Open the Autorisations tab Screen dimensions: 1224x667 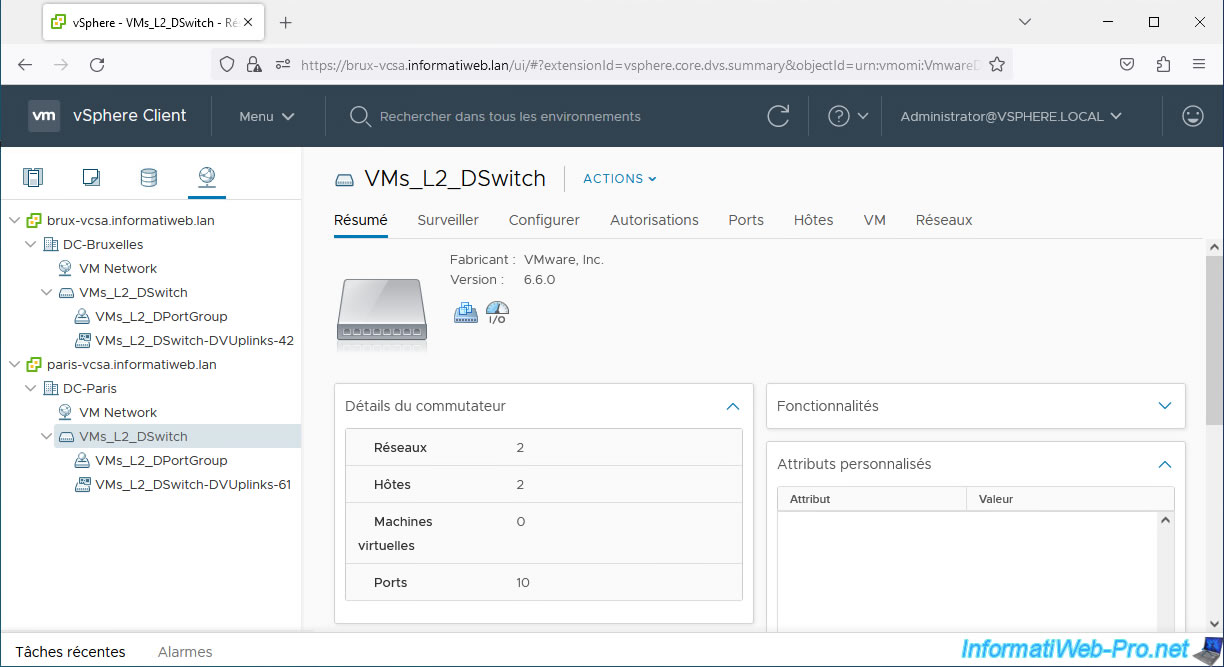point(654,220)
